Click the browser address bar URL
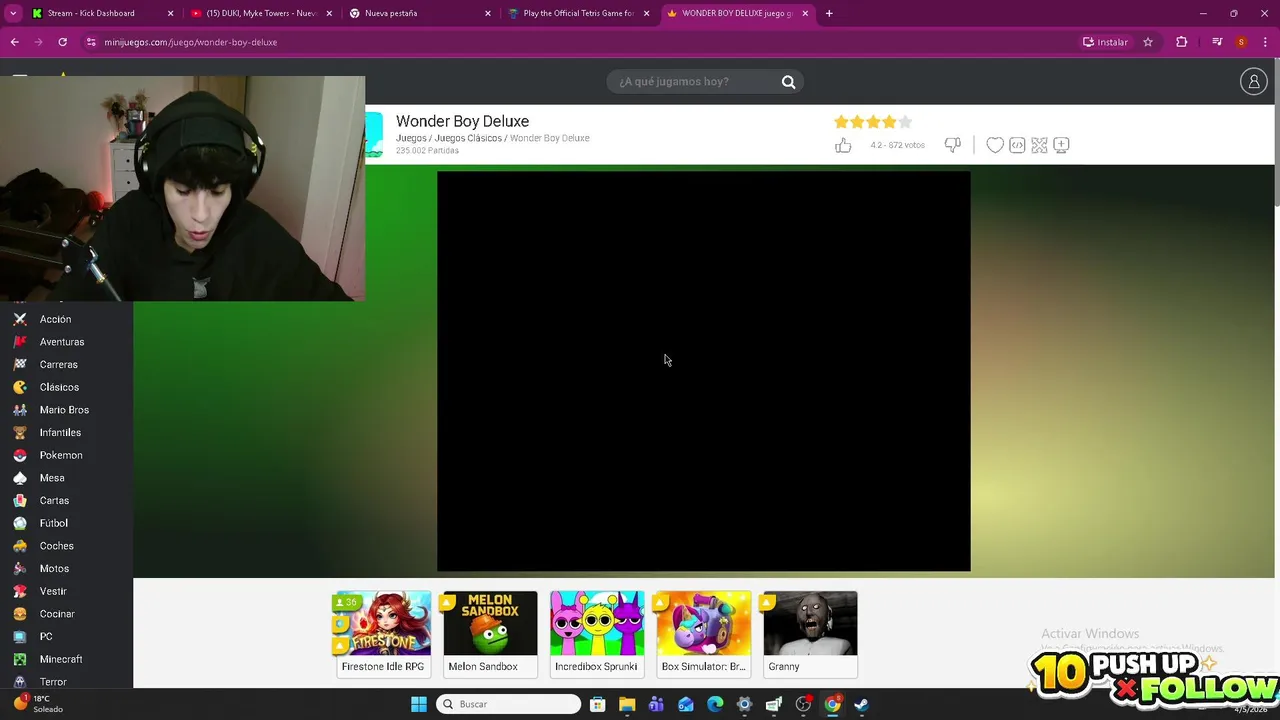 pyautogui.click(x=190, y=42)
